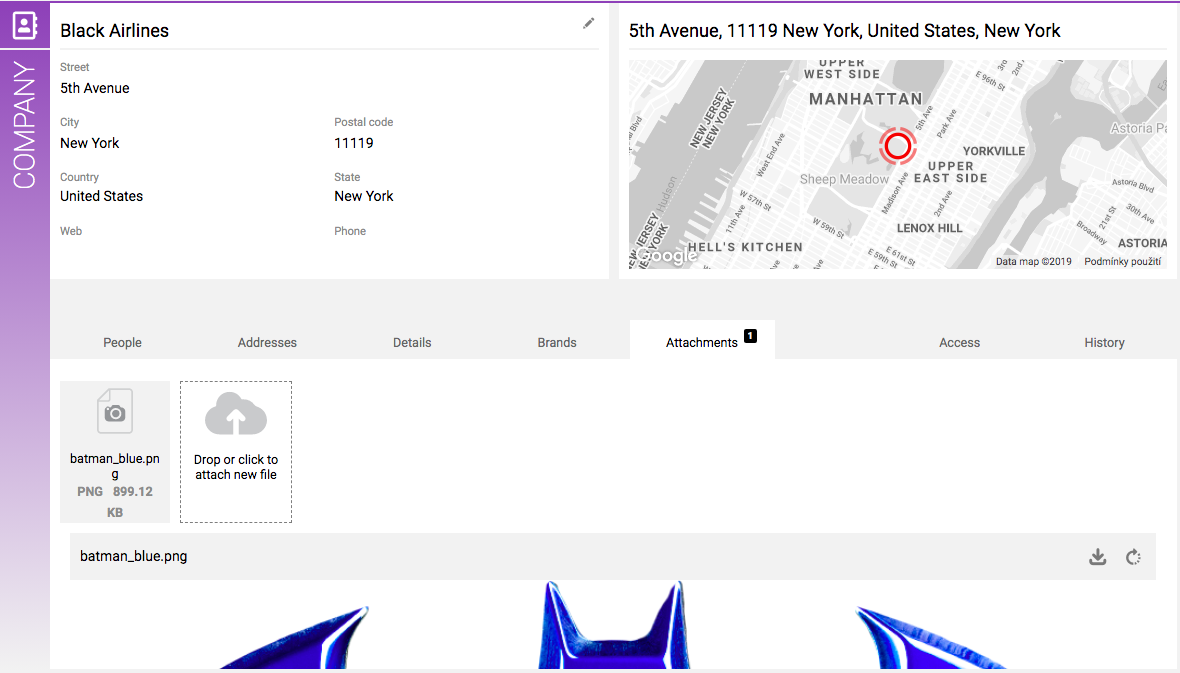Click the Web field label
This screenshot has height=673, width=1180.
click(71, 231)
